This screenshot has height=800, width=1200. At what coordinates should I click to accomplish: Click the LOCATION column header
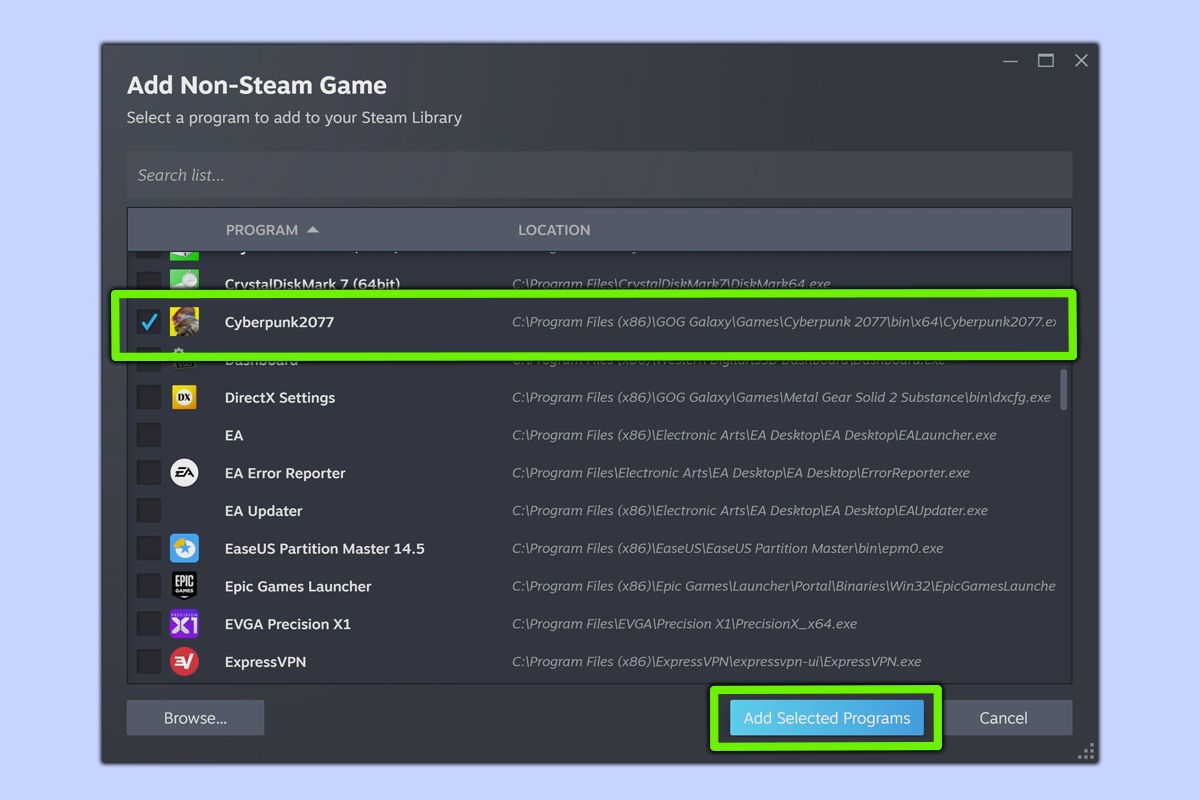tap(554, 229)
